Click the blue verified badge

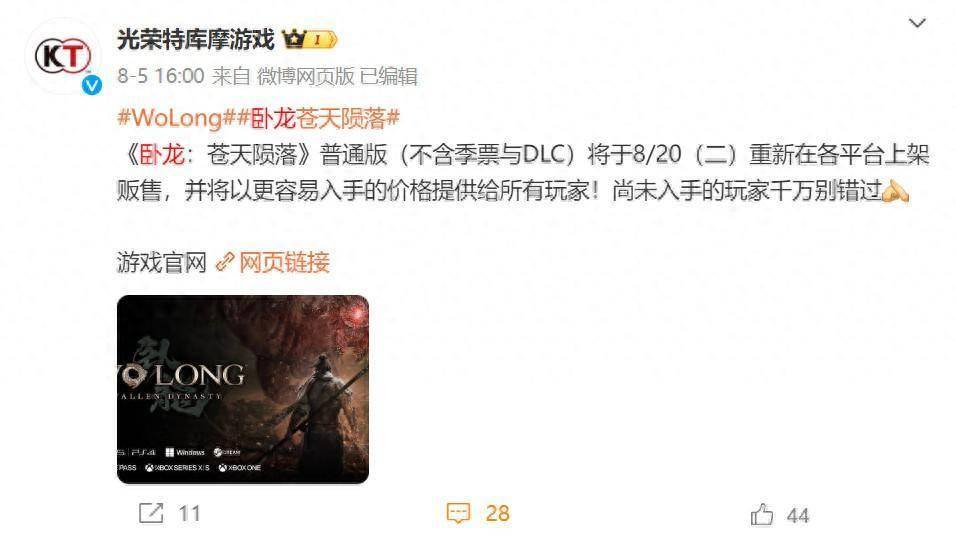tap(92, 86)
